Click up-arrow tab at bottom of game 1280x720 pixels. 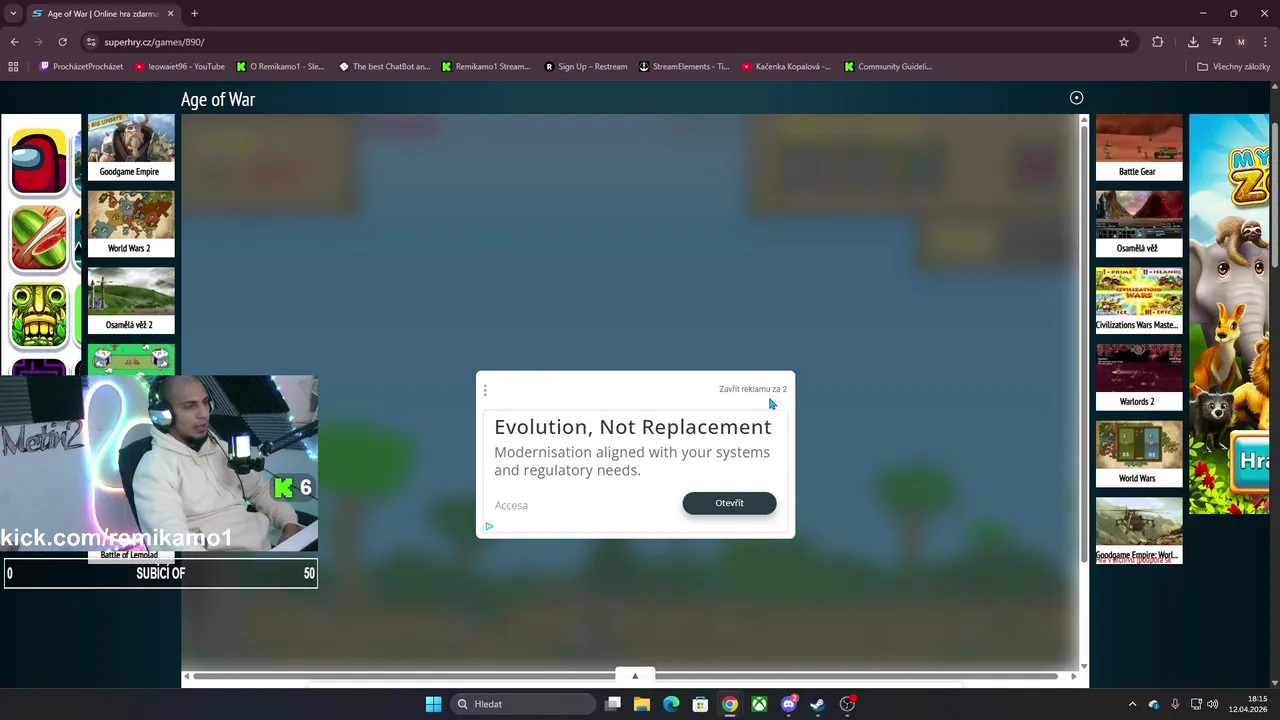tap(635, 675)
